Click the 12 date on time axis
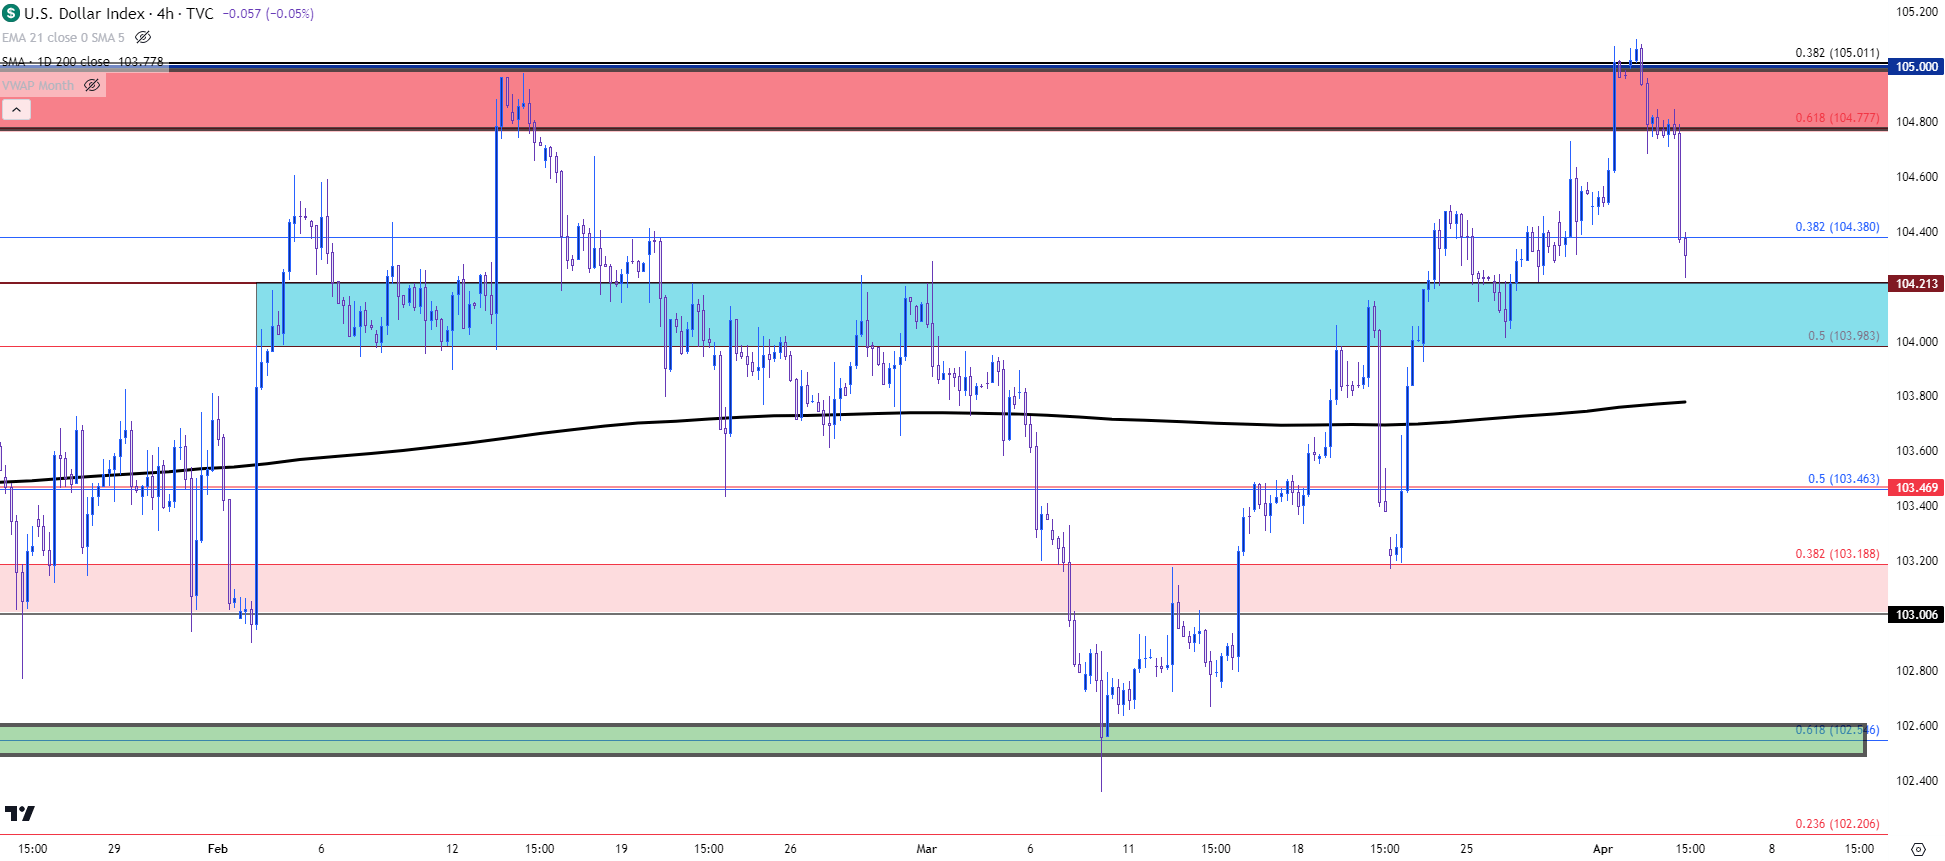 (x=452, y=849)
